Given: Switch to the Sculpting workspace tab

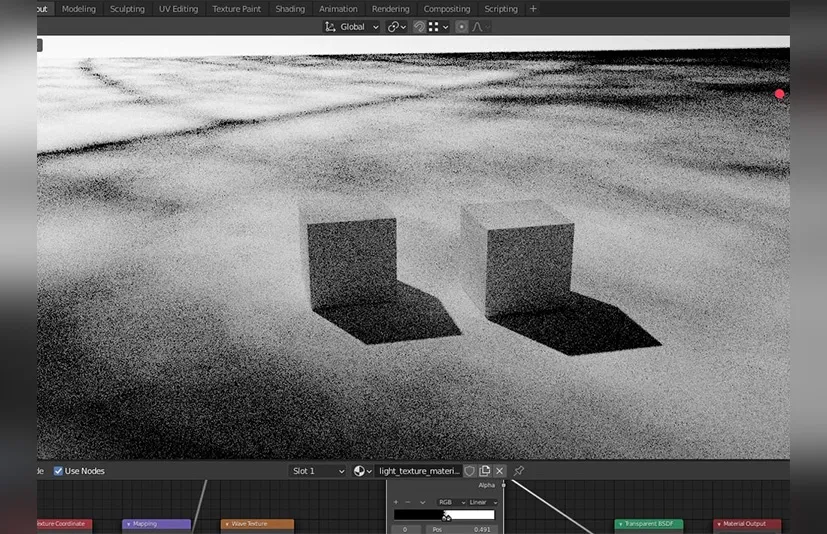Looking at the screenshot, I should (x=127, y=9).
